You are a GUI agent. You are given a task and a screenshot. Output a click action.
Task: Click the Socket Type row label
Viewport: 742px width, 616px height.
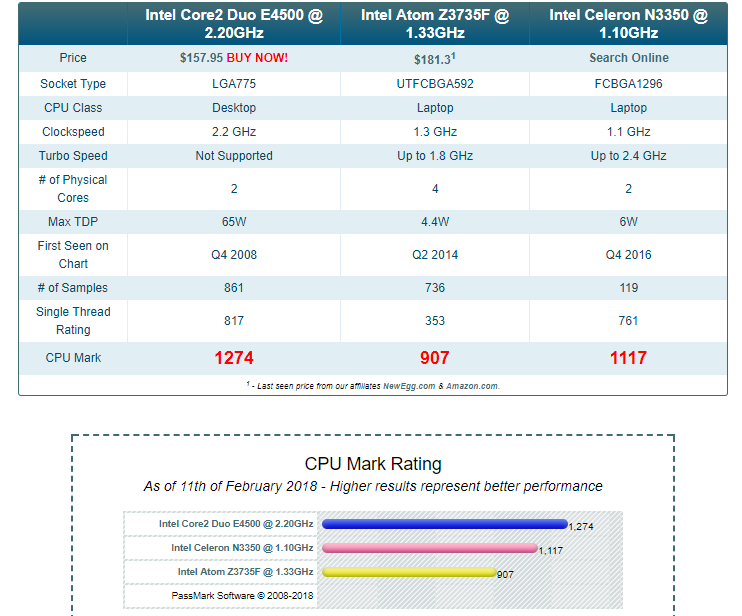(x=73, y=84)
